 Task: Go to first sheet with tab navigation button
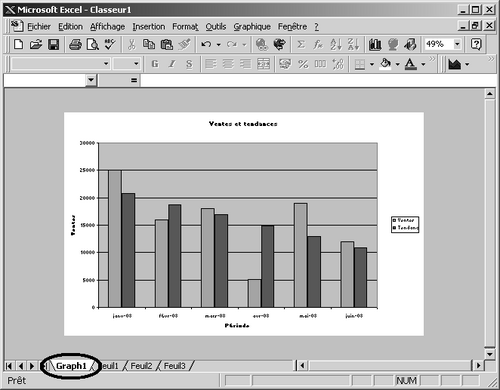(9, 366)
